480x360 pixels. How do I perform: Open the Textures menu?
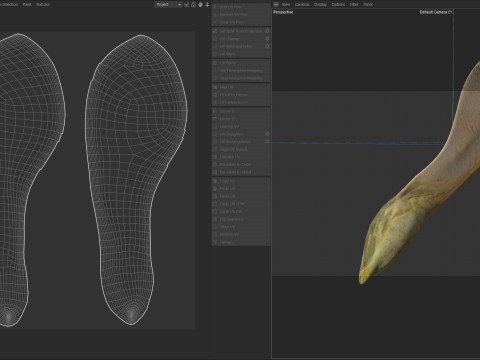pos(43,5)
